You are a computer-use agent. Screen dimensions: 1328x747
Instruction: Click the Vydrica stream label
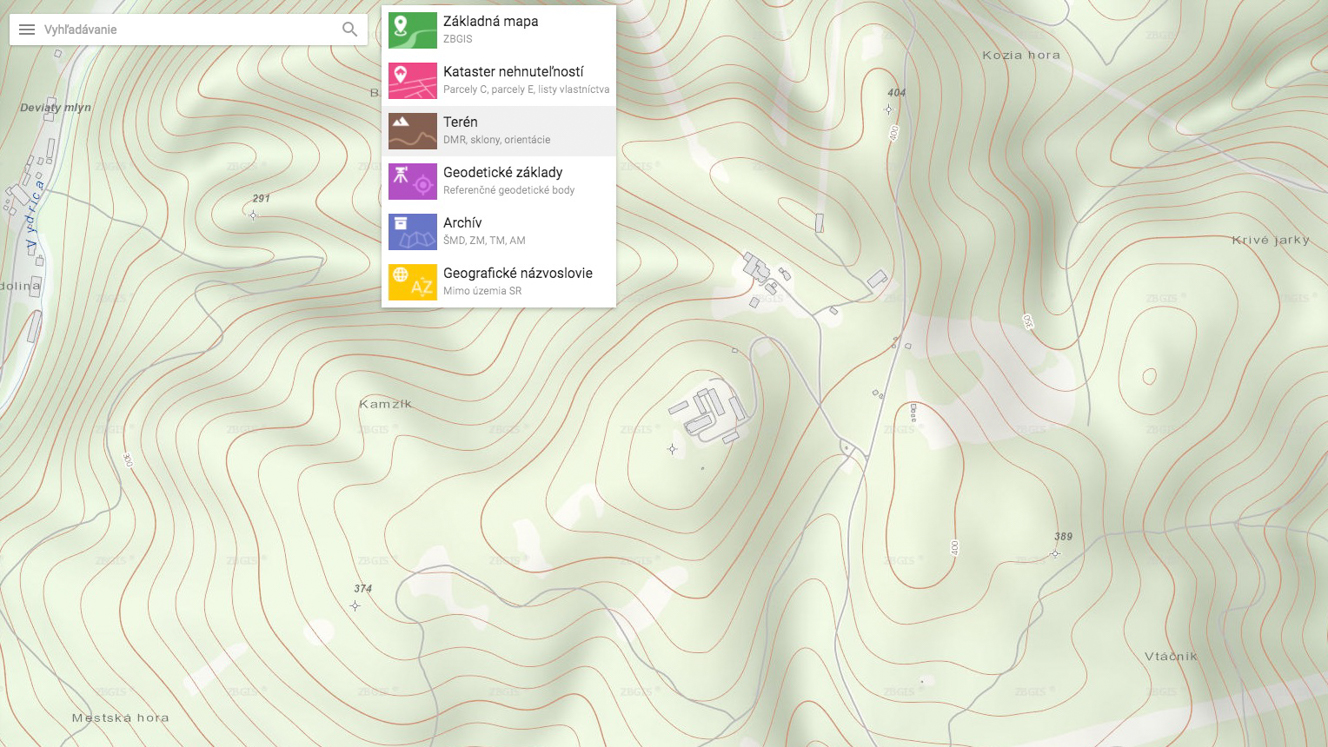[x=35, y=214]
